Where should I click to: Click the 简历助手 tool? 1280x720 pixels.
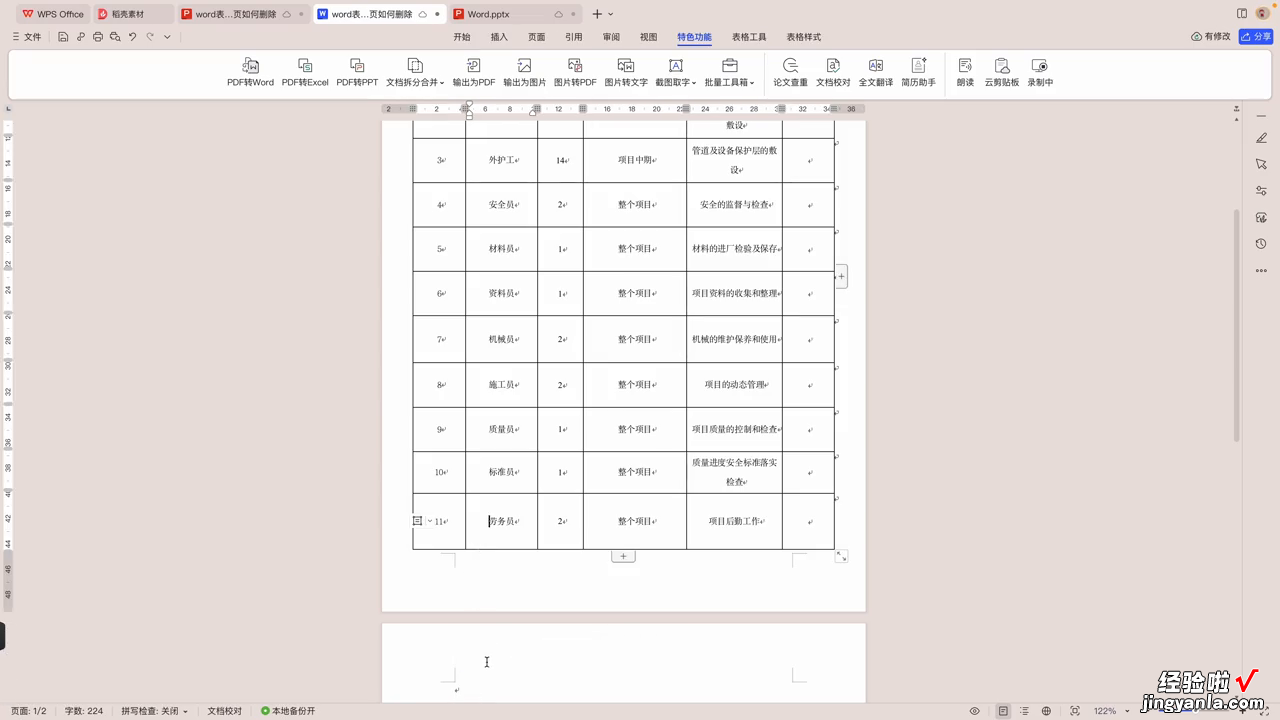(x=918, y=72)
